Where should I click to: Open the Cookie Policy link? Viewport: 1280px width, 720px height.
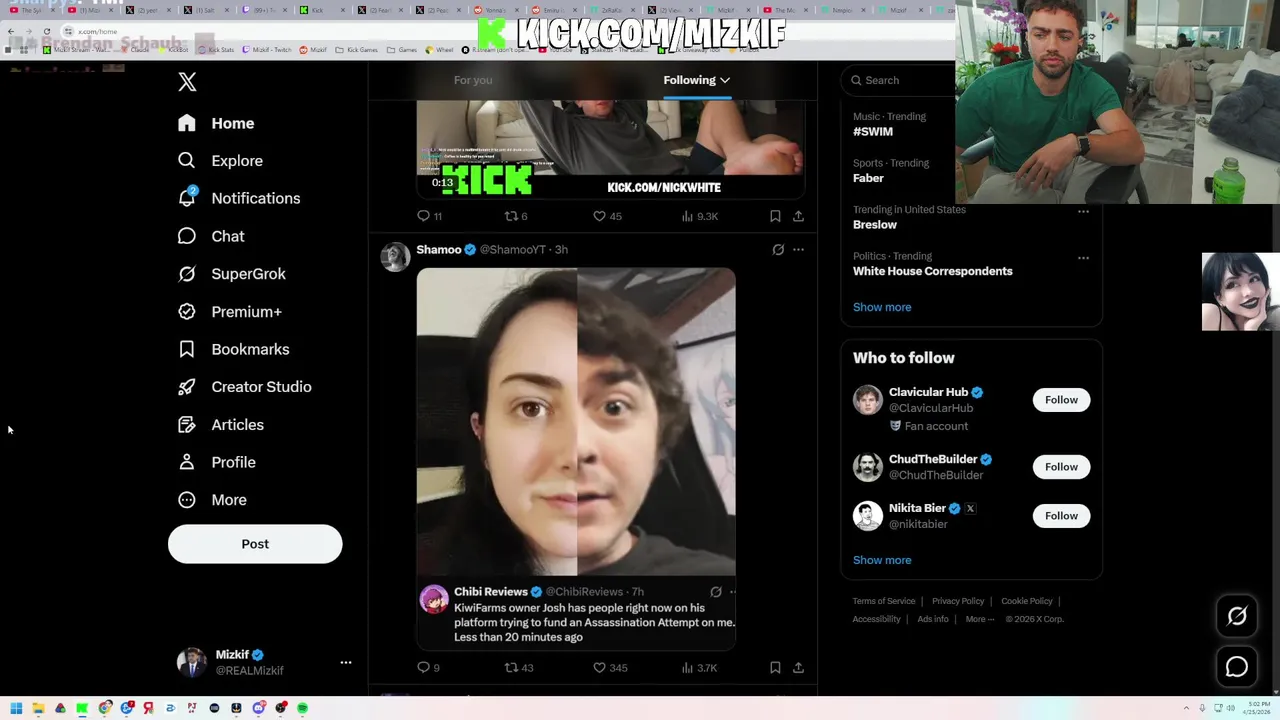(x=1027, y=601)
